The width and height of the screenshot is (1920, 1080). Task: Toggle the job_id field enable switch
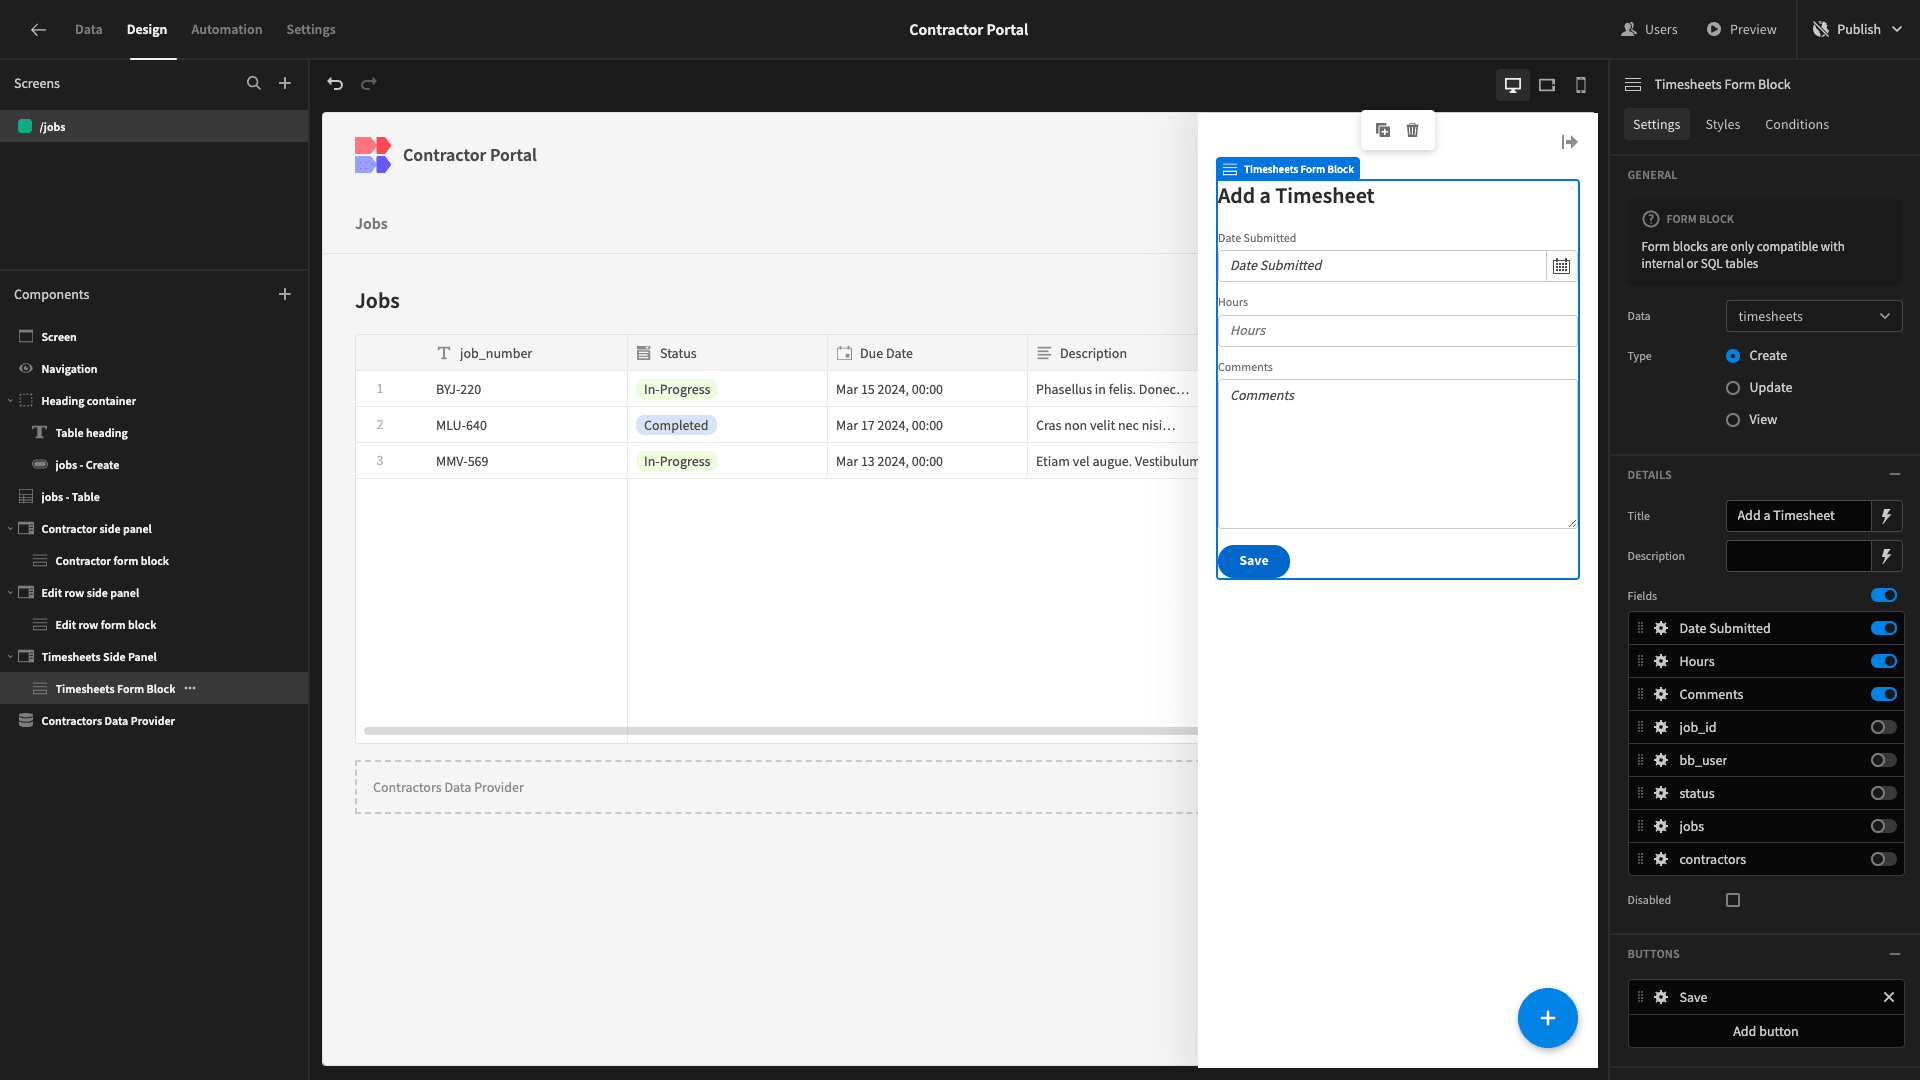pyautogui.click(x=1884, y=727)
